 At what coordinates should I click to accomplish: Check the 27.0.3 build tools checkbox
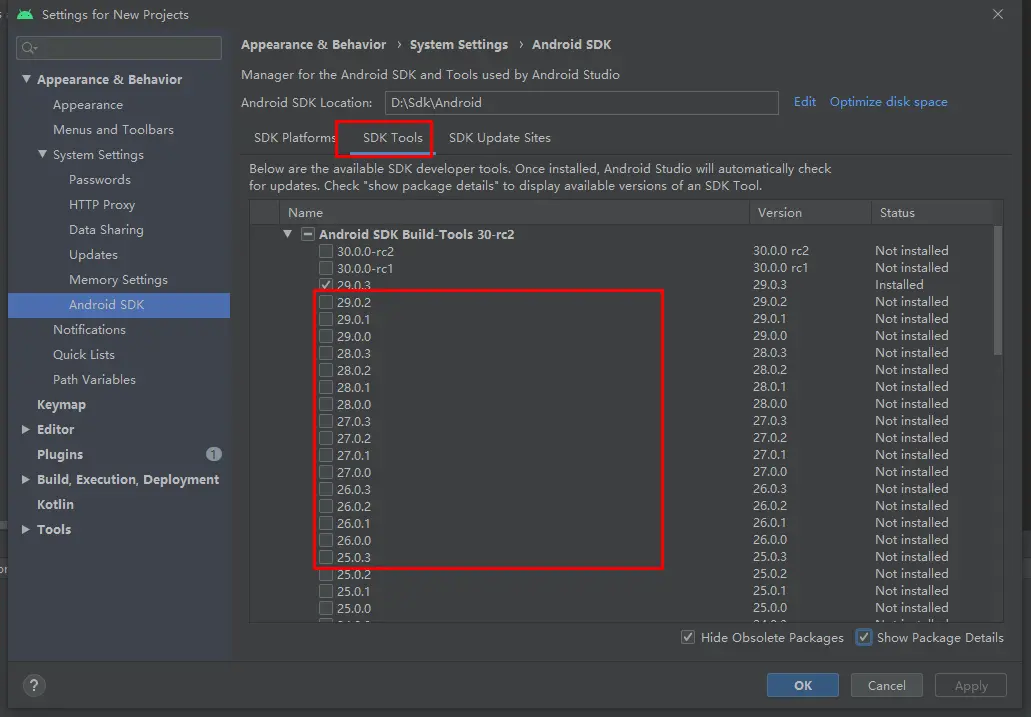point(326,421)
